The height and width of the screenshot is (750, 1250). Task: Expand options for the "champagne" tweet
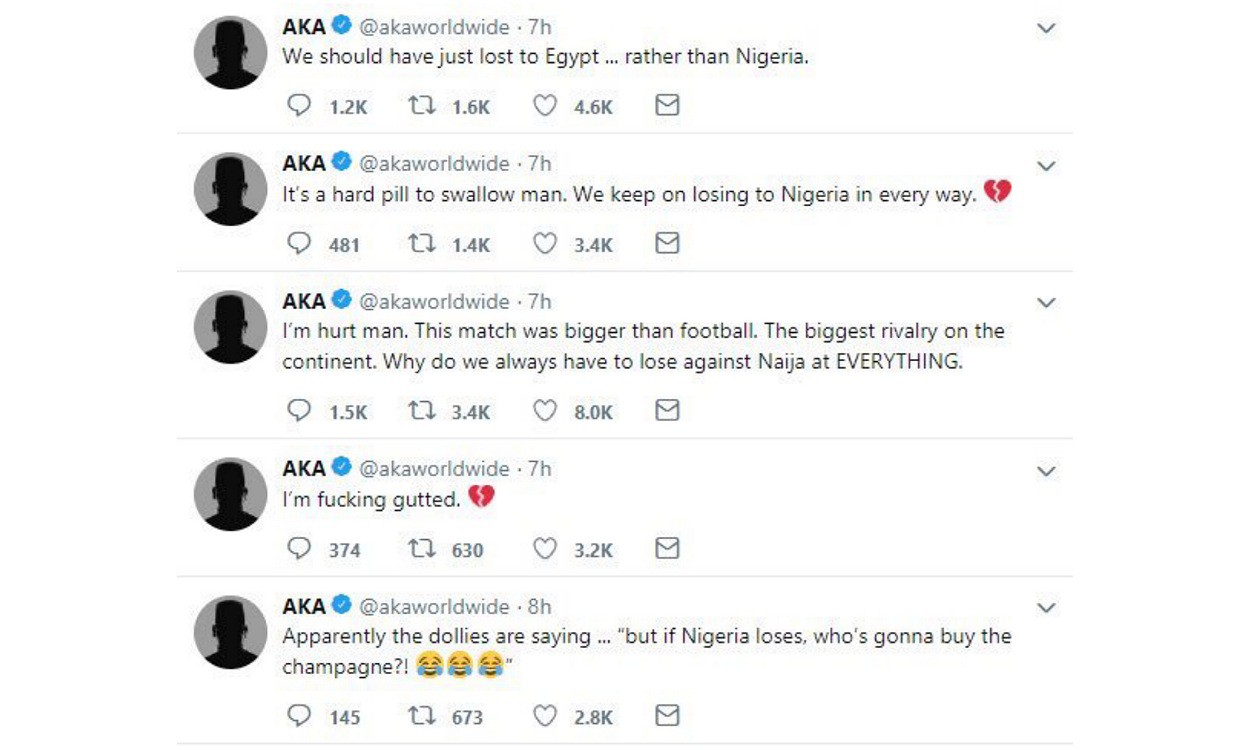tap(1046, 608)
